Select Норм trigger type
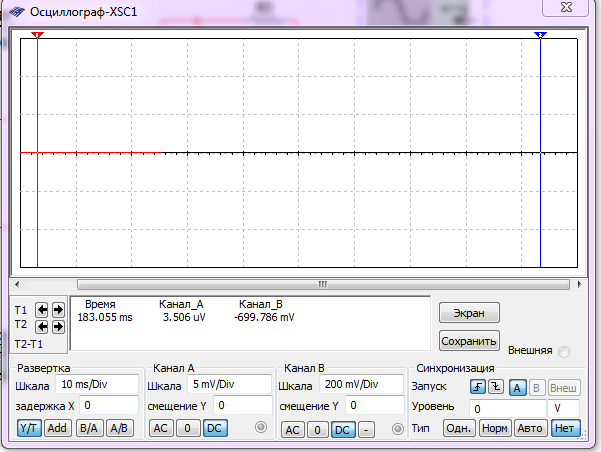601x452 pixels. 495,428
